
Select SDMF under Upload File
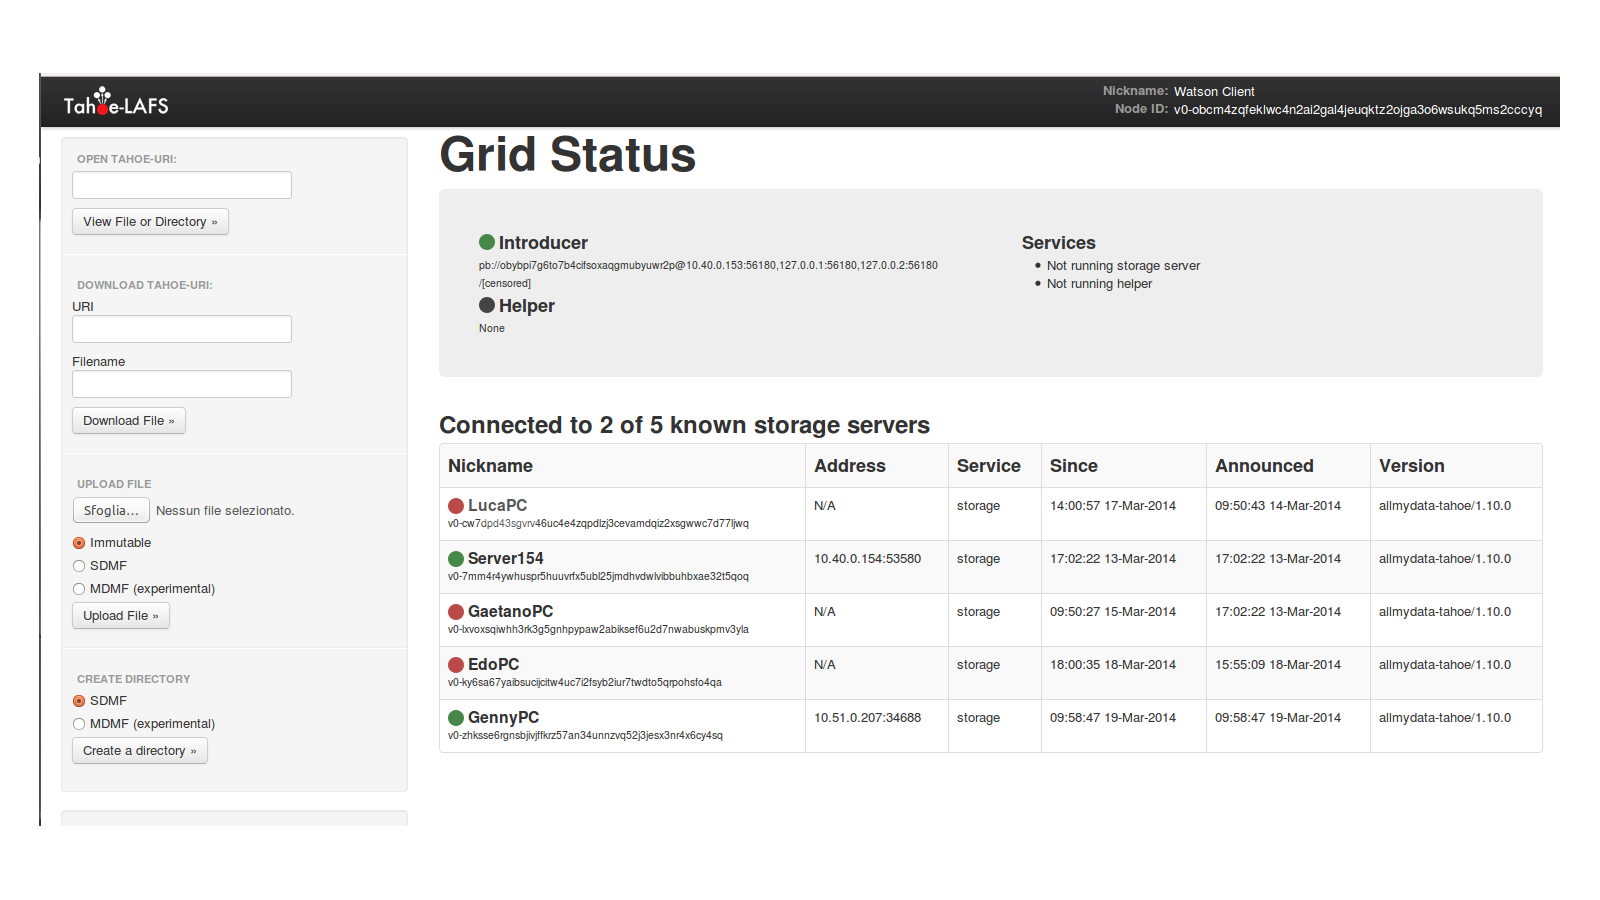click(x=79, y=566)
